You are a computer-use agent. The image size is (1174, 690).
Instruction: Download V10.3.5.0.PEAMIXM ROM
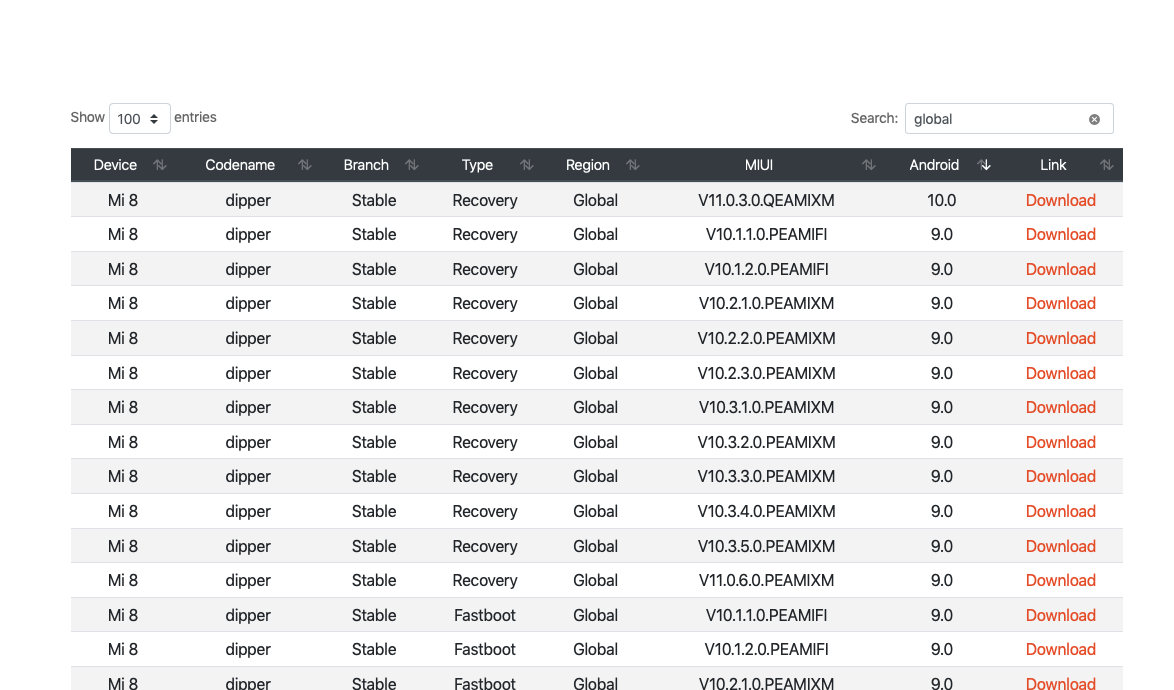click(x=1060, y=546)
